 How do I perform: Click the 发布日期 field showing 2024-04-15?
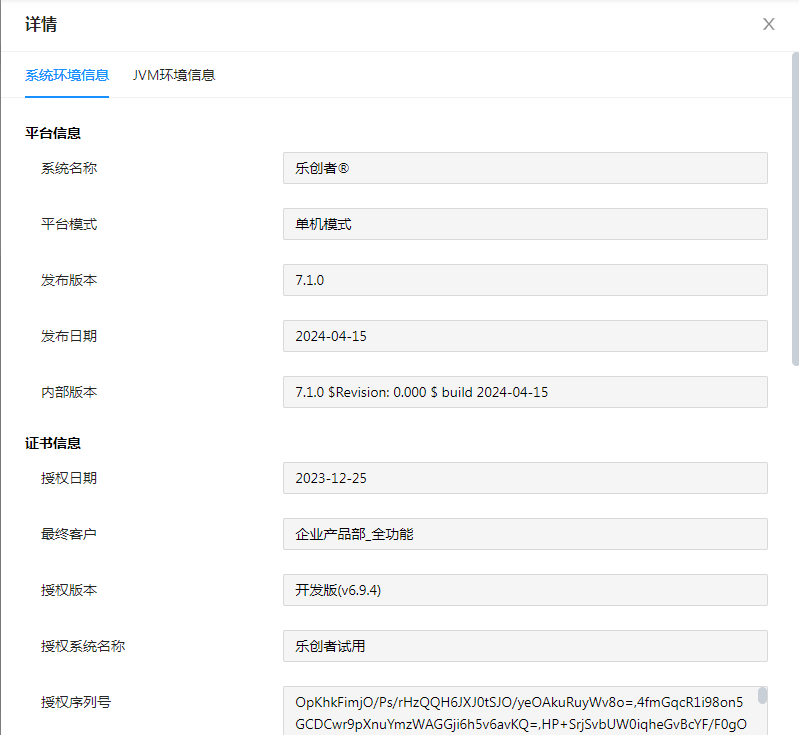coord(525,336)
